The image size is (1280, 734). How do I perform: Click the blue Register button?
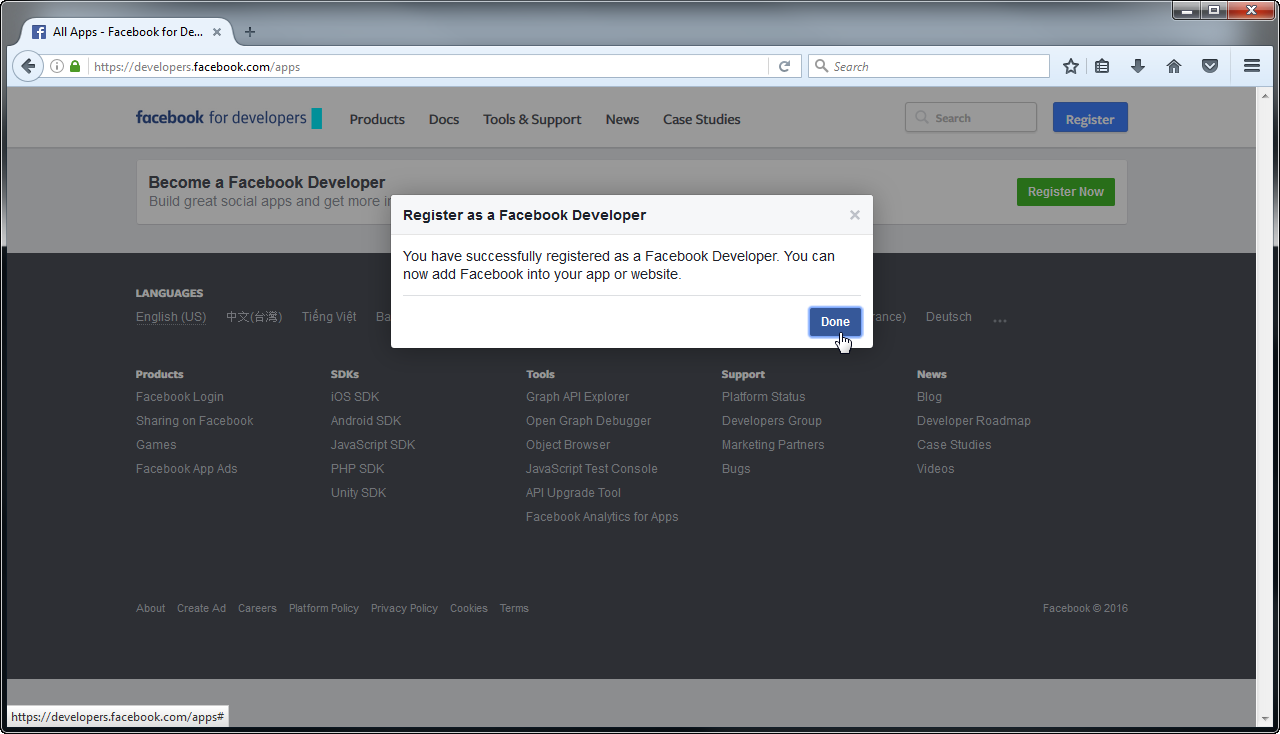click(x=1090, y=118)
